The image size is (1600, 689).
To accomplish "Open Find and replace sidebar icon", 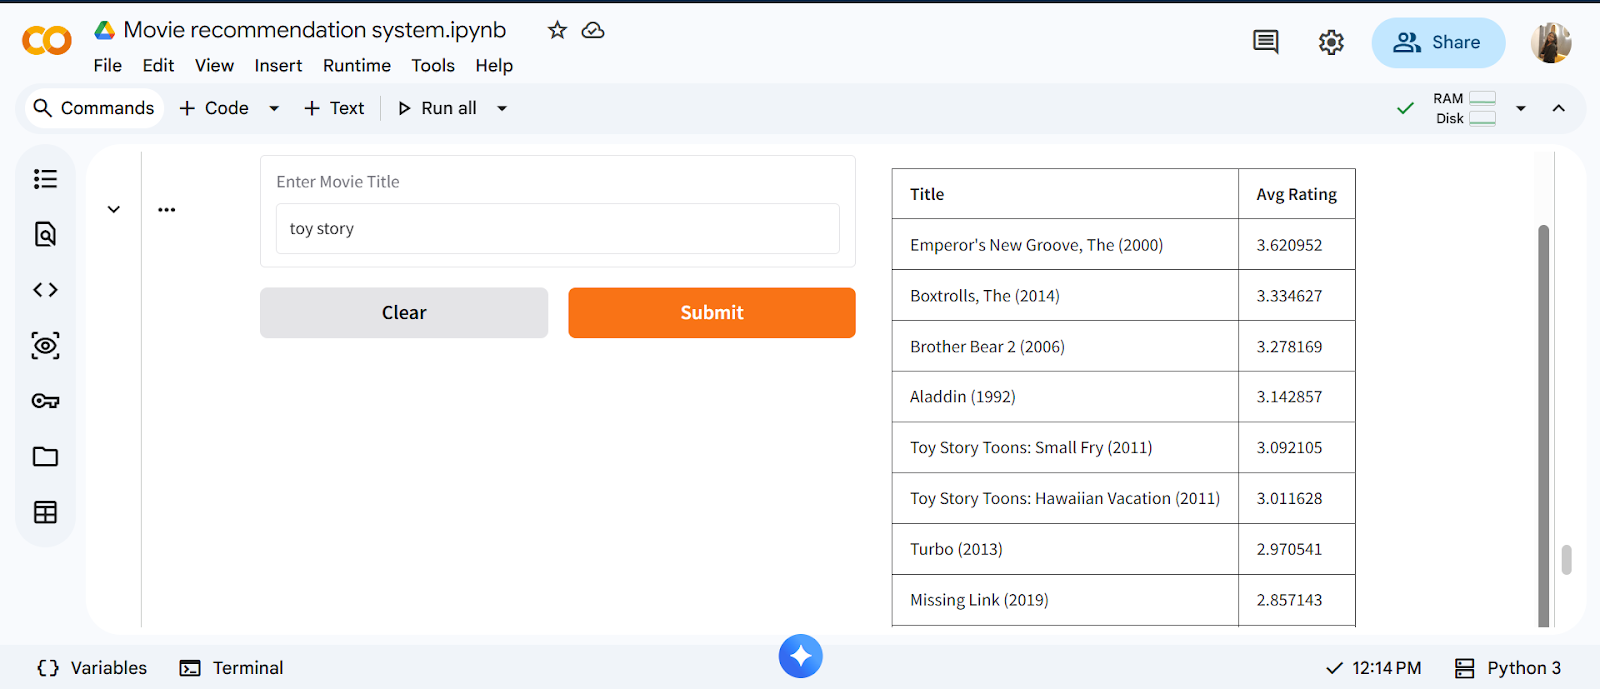I will [45, 234].
